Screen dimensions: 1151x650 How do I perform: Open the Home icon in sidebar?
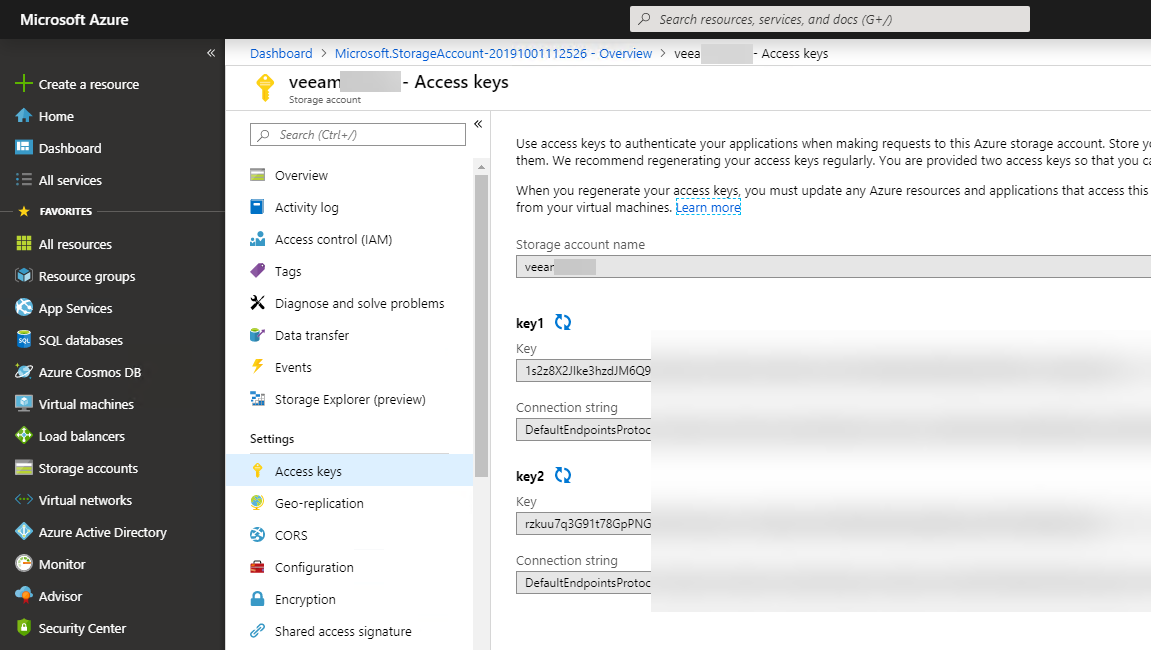tap(23, 116)
